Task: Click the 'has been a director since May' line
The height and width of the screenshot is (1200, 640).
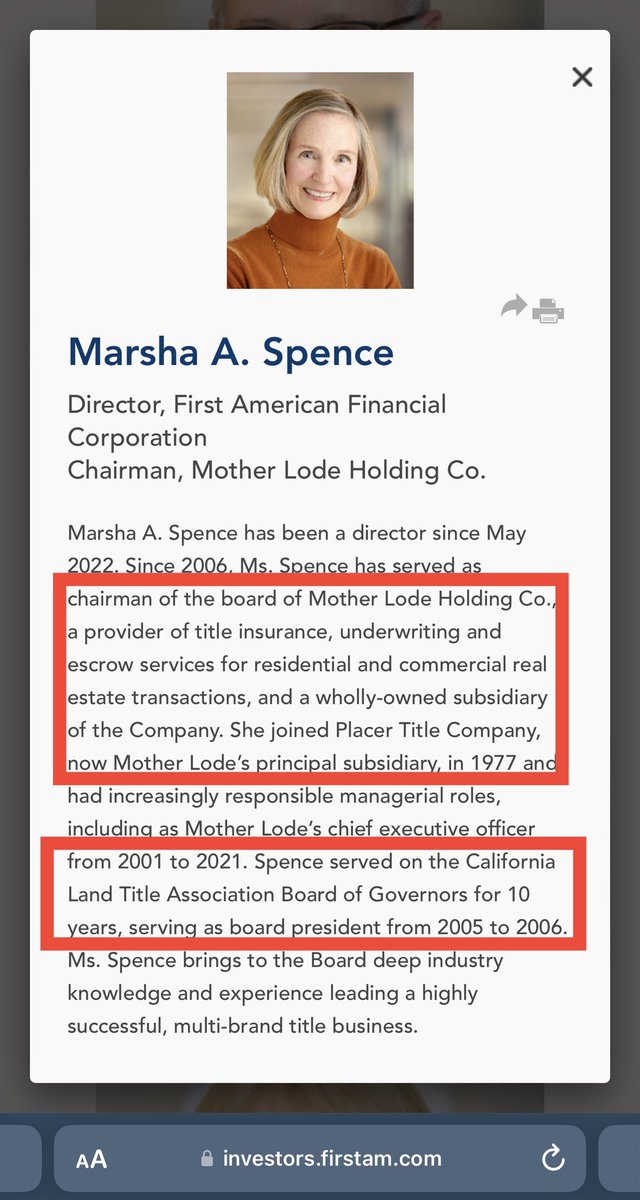Action: pos(296,533)
